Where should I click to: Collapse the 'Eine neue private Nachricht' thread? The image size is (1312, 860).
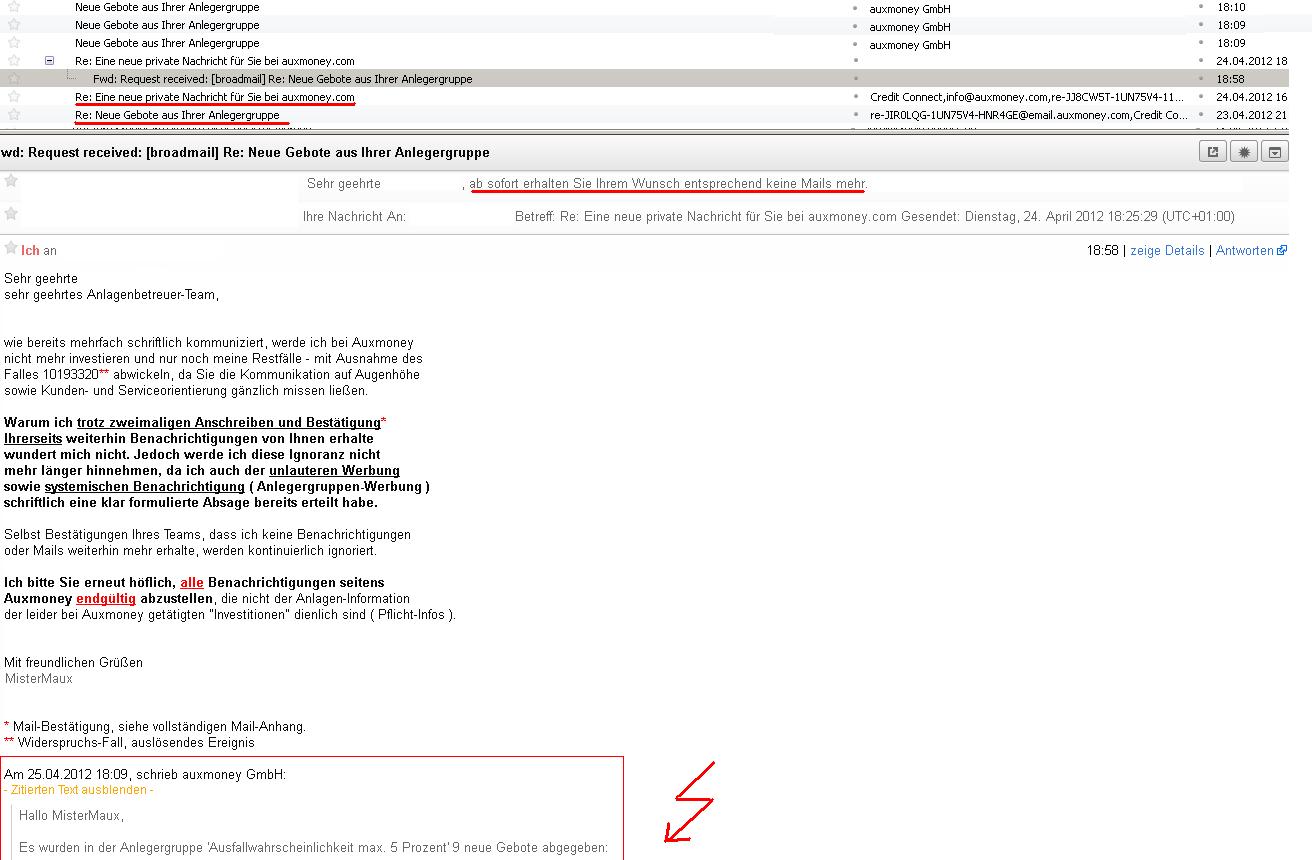(49, 61)
